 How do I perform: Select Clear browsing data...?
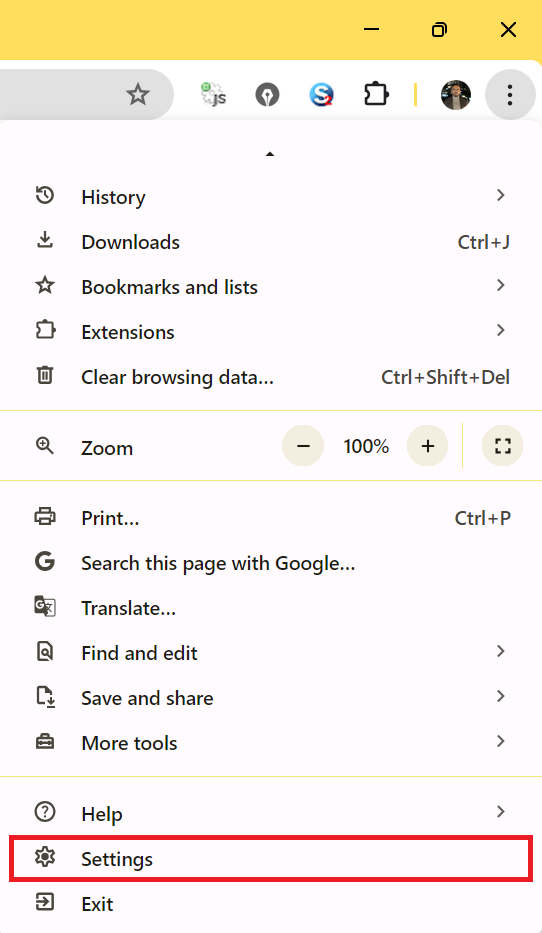[x=271, y=376]
